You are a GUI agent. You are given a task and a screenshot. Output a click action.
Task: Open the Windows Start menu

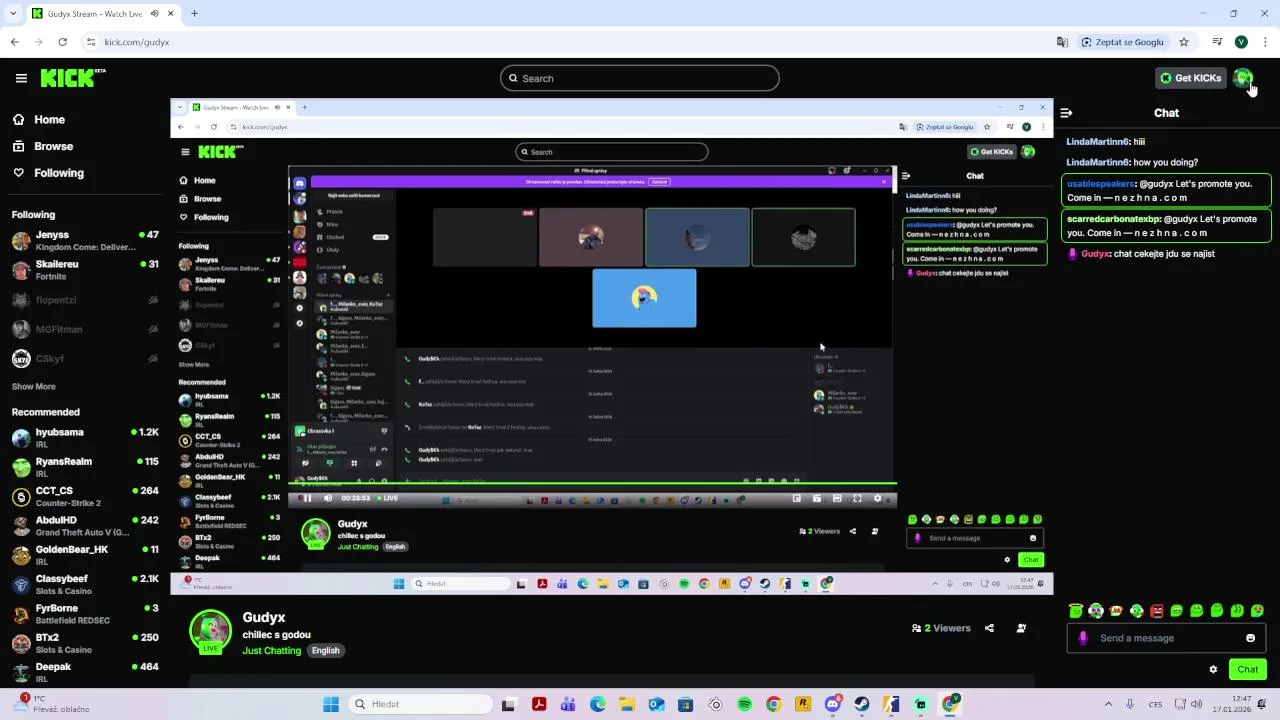pyautogui.click(x=331, y=704)
